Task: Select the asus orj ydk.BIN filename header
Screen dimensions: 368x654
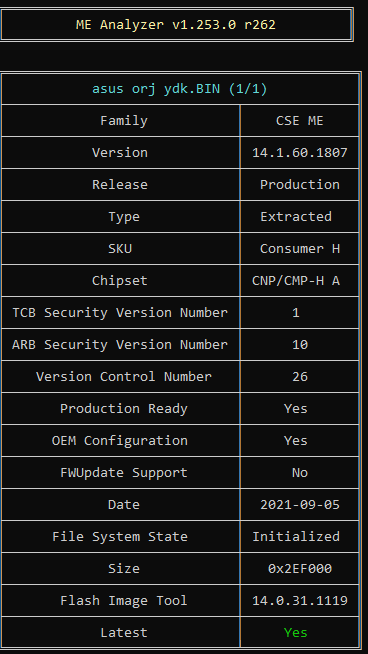Action: [179, 89]
